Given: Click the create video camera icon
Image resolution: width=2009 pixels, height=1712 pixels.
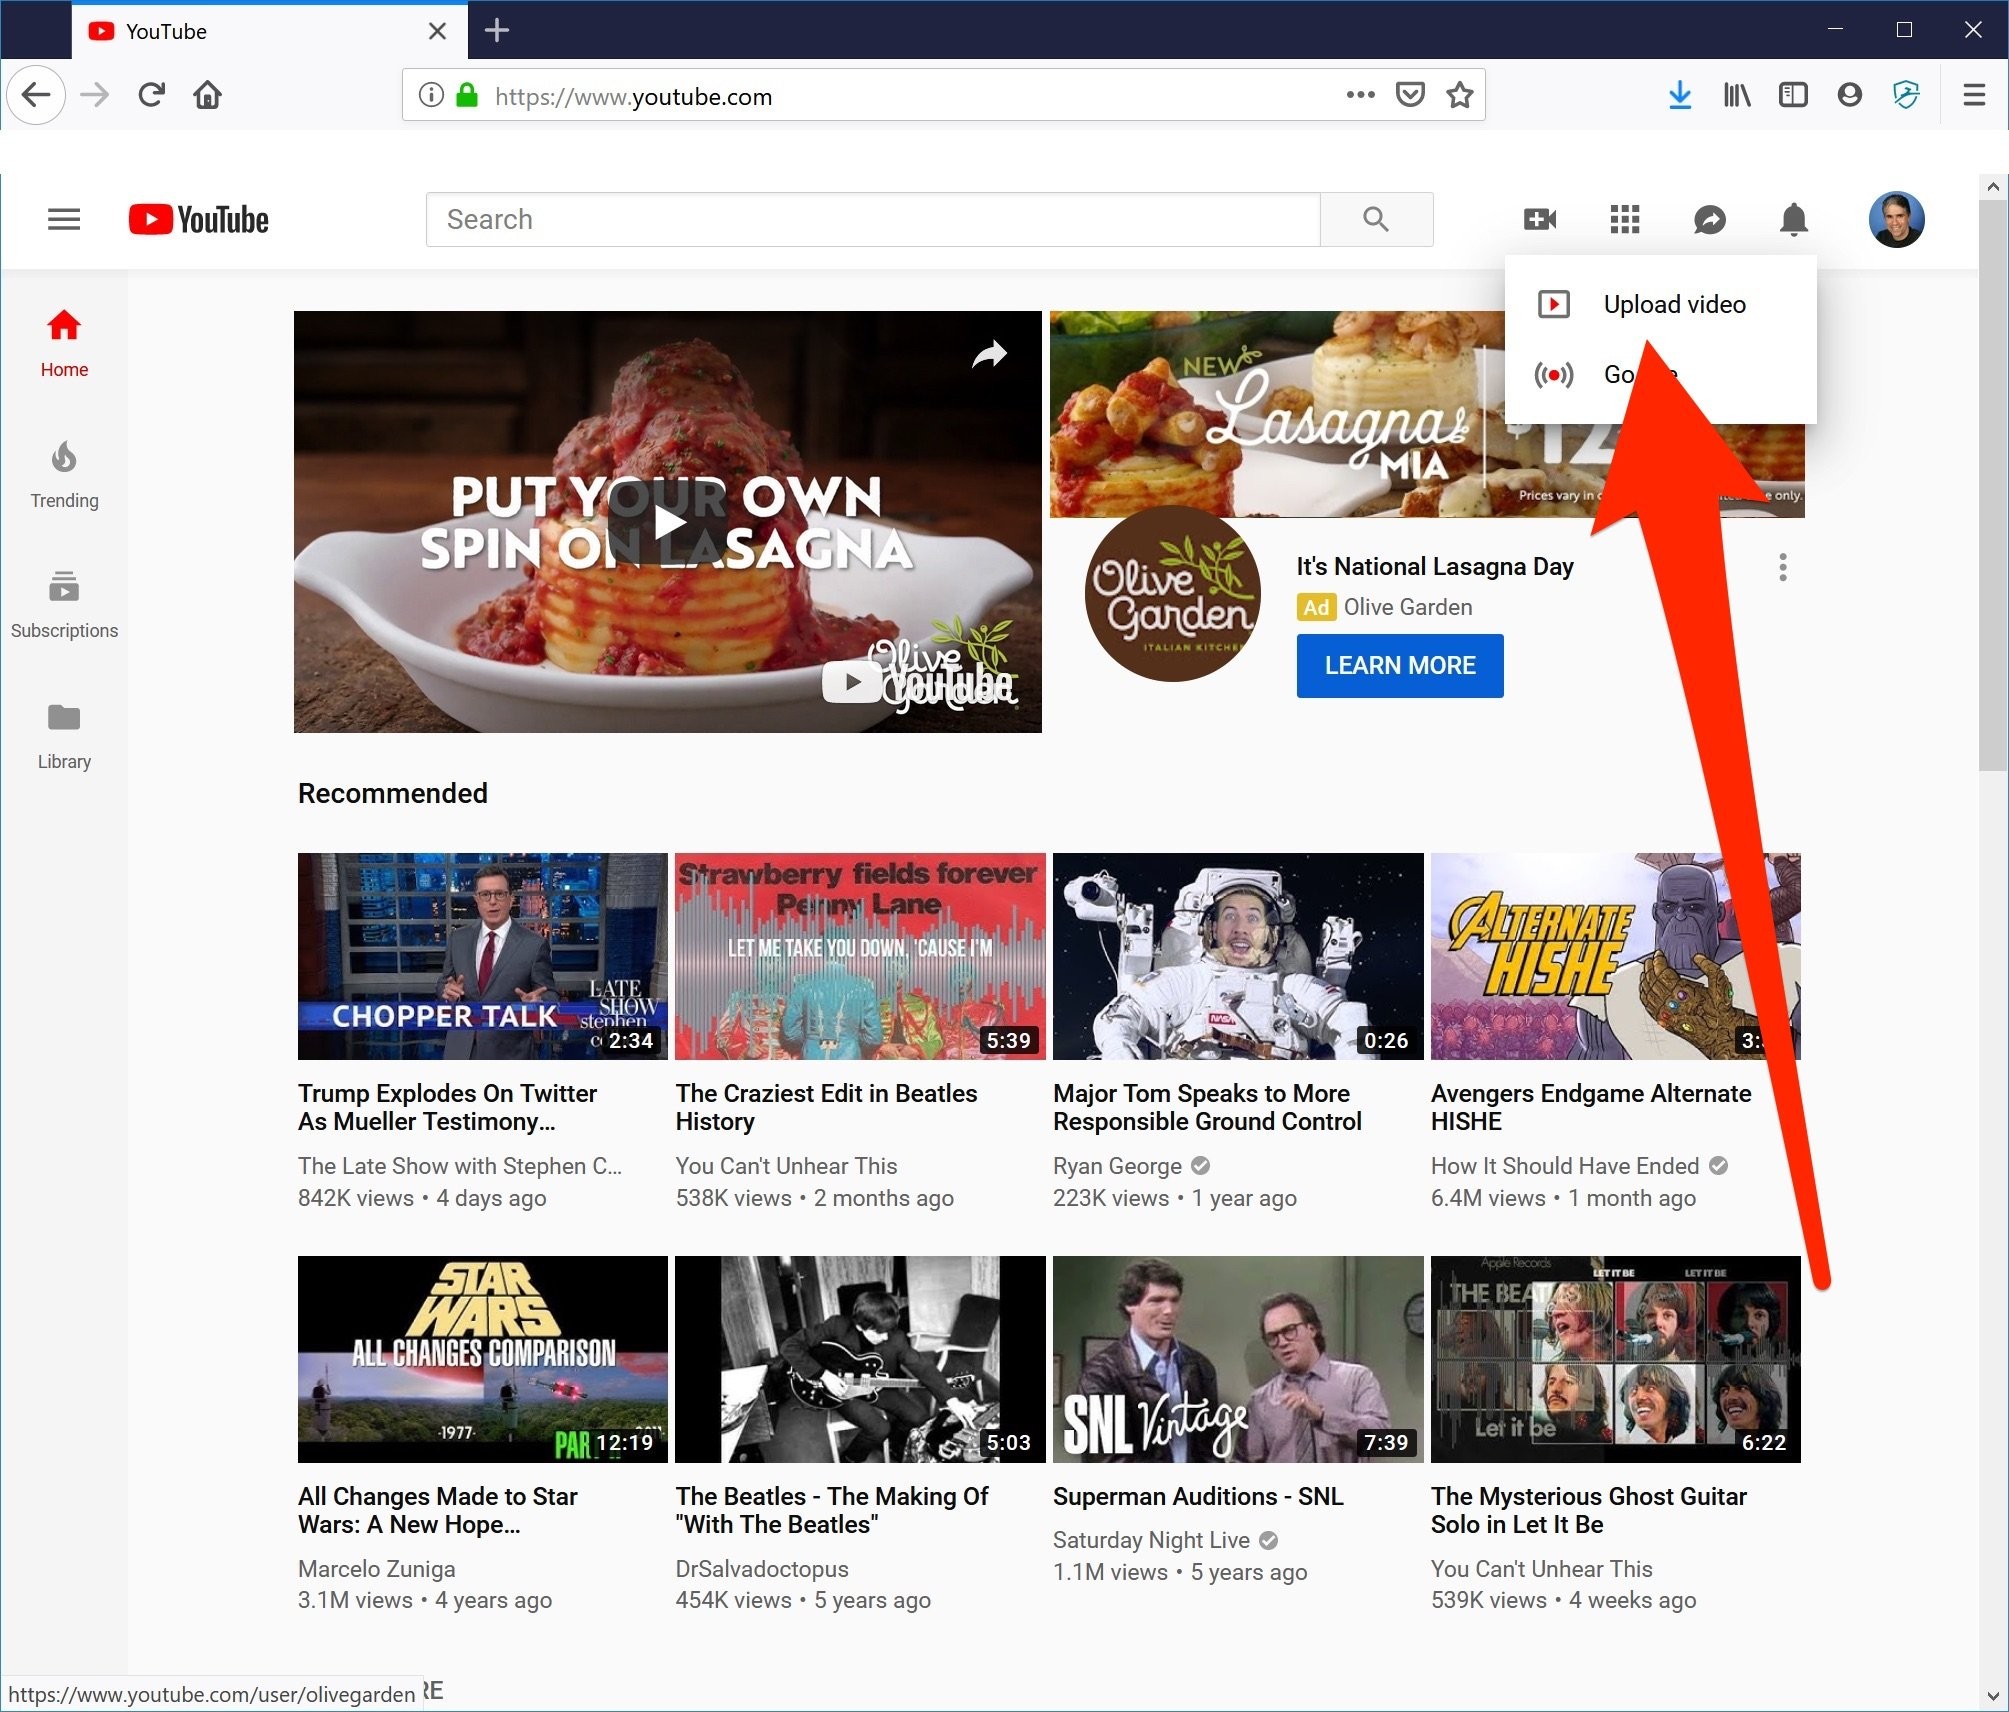Looking at the screenshot, I should click(x=1539, y=219).
